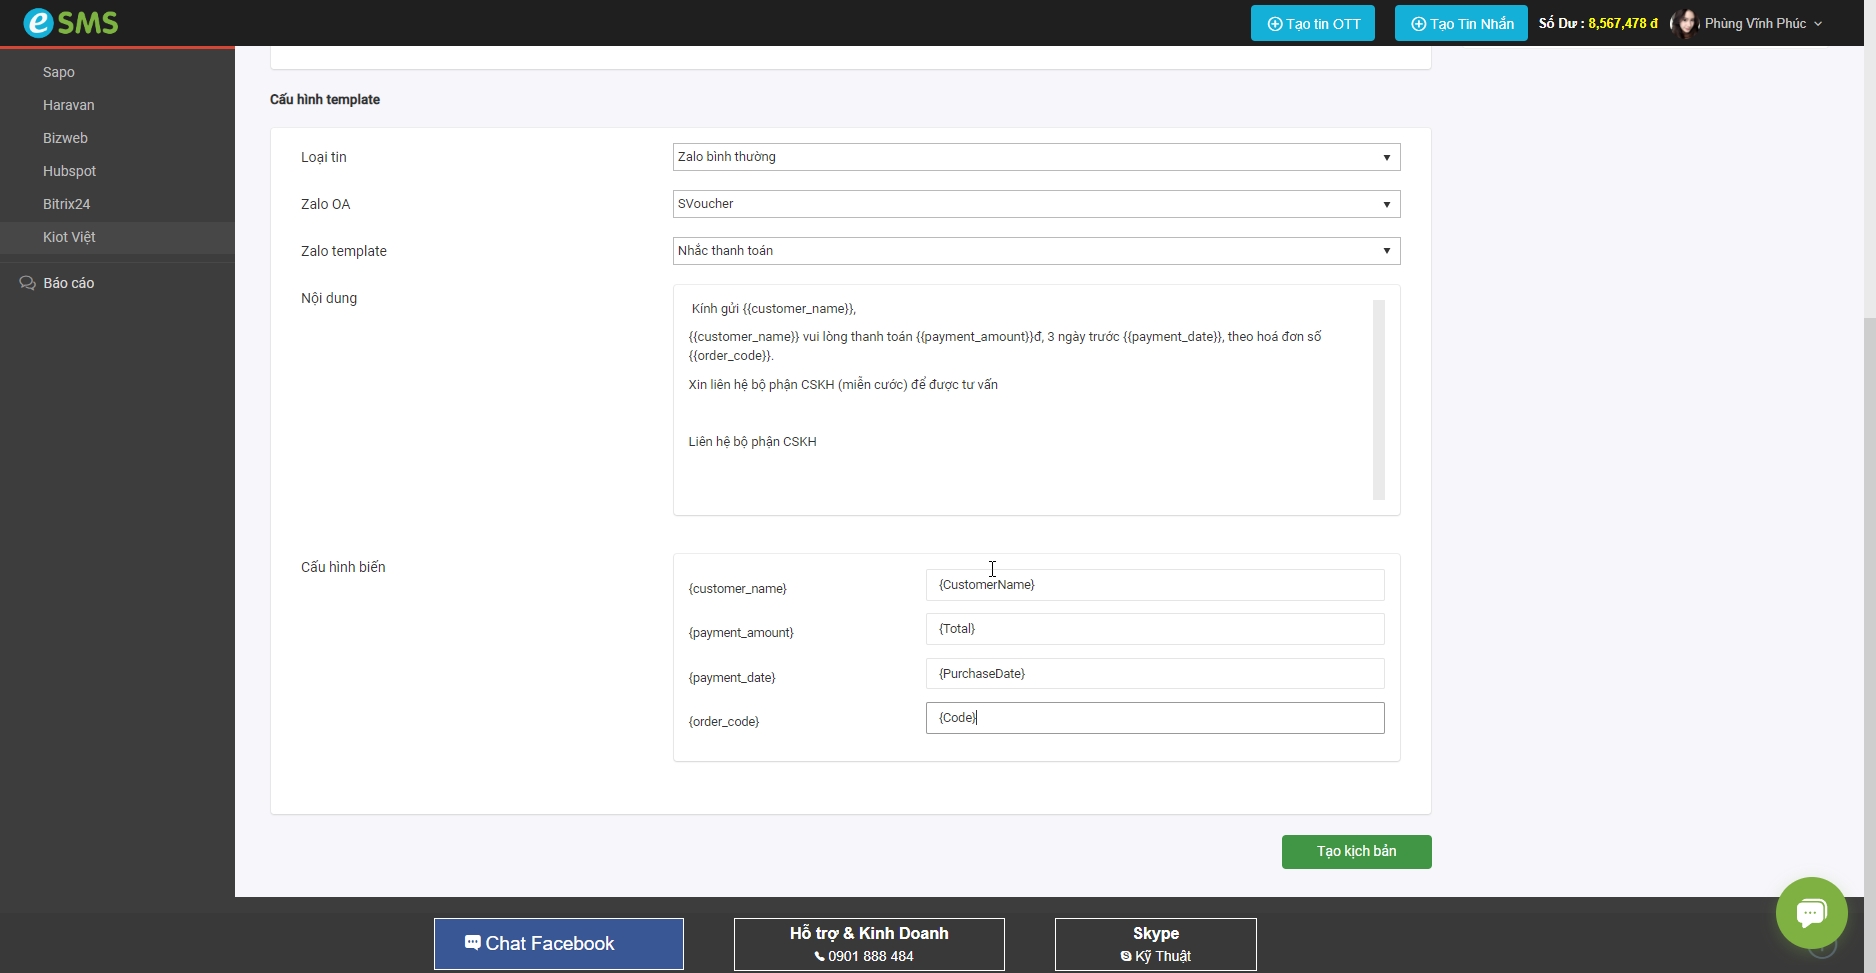
Task: Open the Zalo OA dropdown
Action: click(x=1036, y=204)
